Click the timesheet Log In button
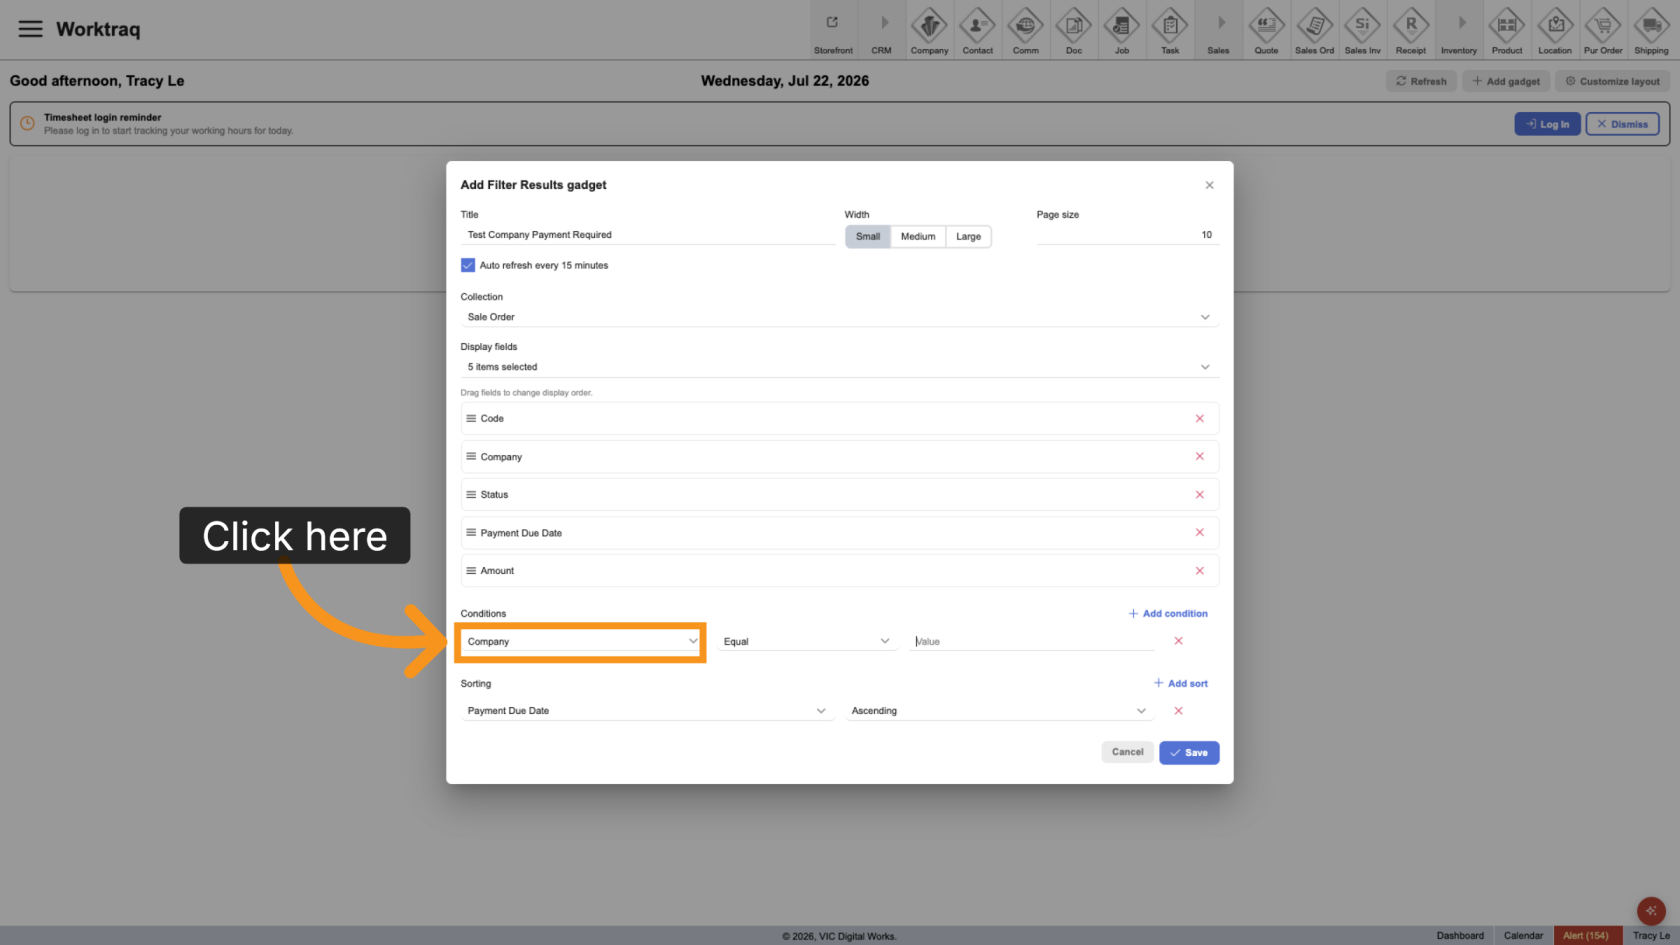The width and height of the screenshot is (1680, 945). click(1547, 124)
